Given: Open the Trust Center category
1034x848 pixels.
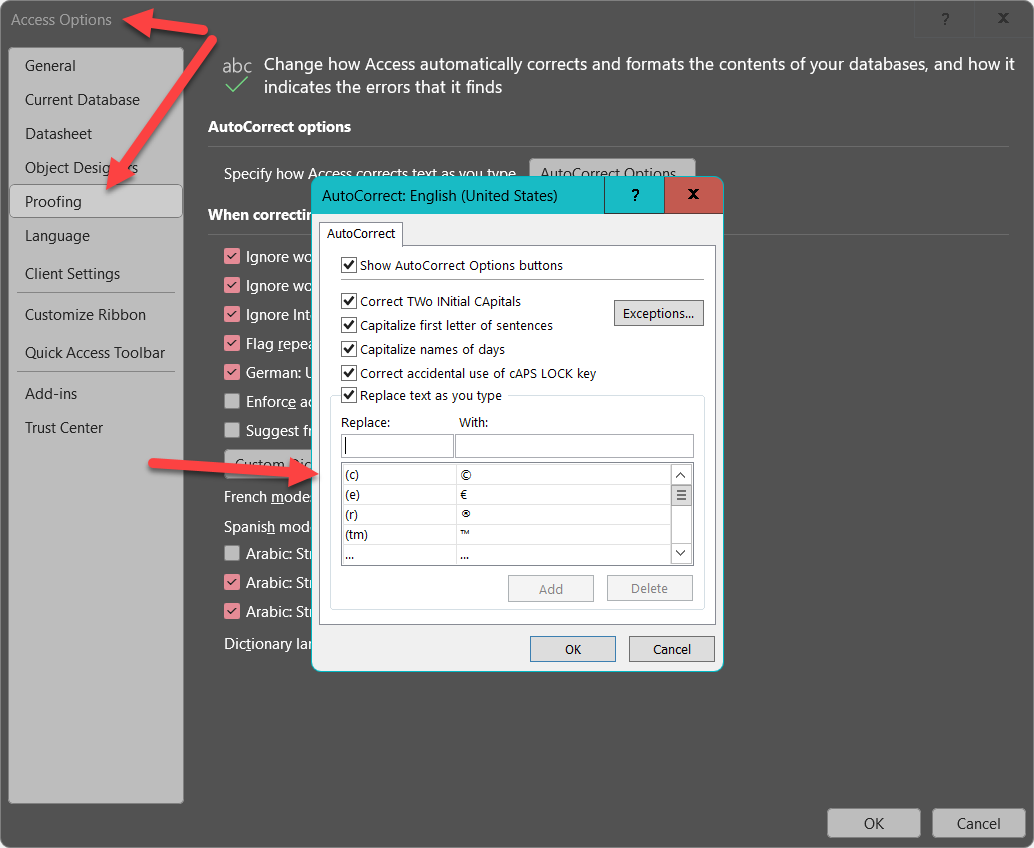Looking at the screenshot, I should point(64,428).
